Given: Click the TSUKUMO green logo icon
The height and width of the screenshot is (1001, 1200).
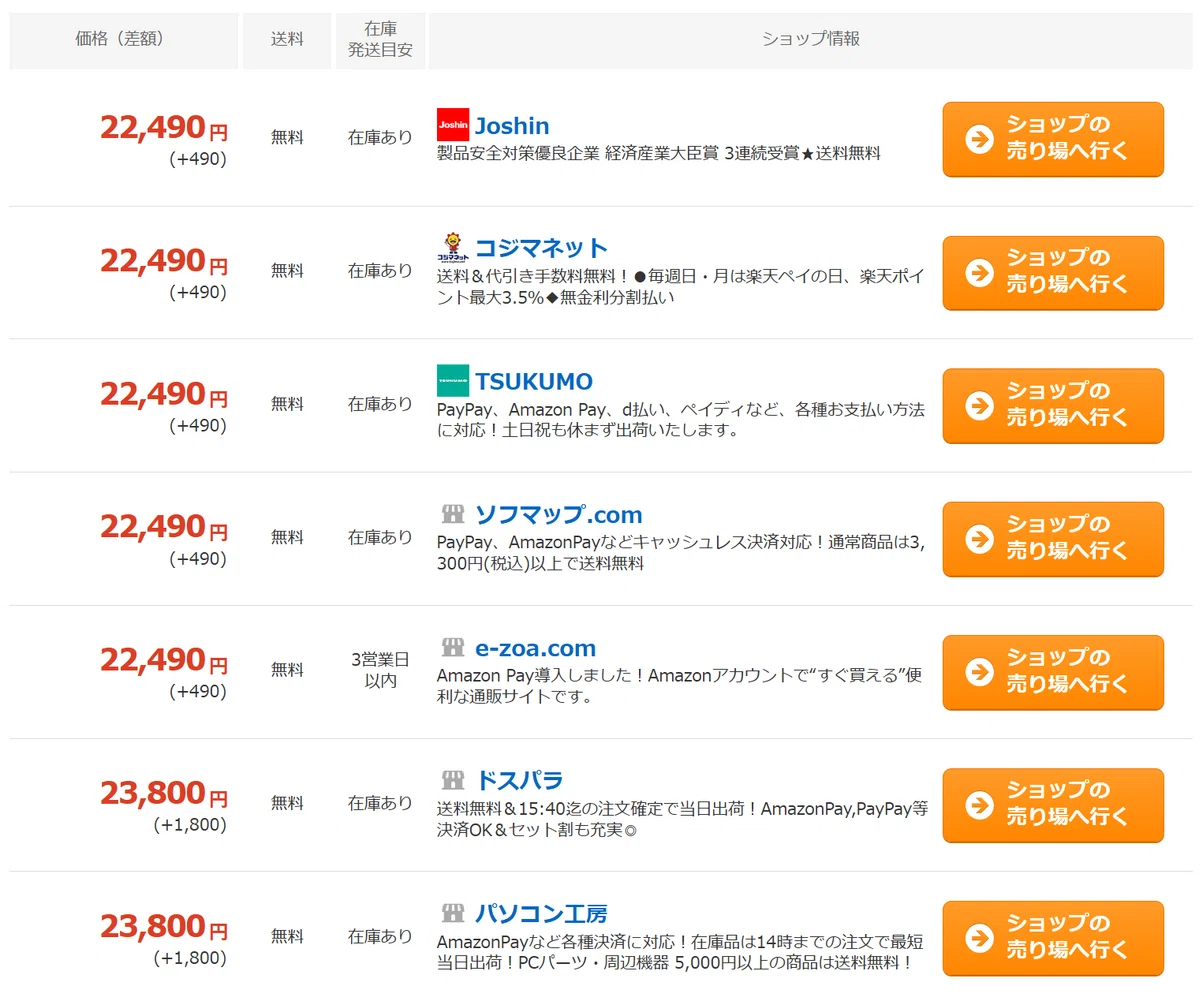Looking at the screenshot, I should pyautogui.click(x=453, y=381).
